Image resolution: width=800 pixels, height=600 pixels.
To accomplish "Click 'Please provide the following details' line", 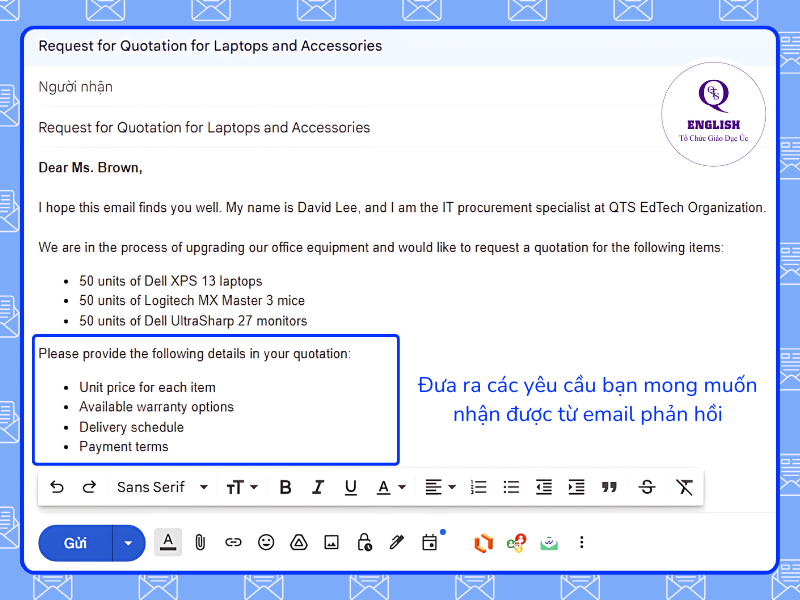I will click(x=194, y=354).
